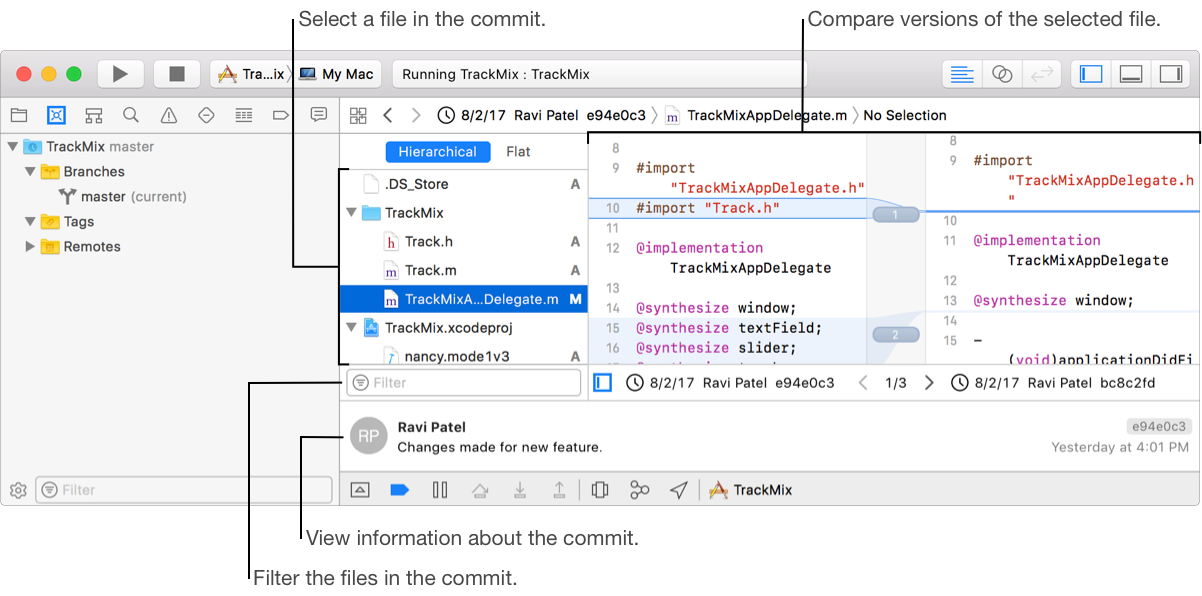Collapse the TrackMix folder in commit

(x=351, y=213)
